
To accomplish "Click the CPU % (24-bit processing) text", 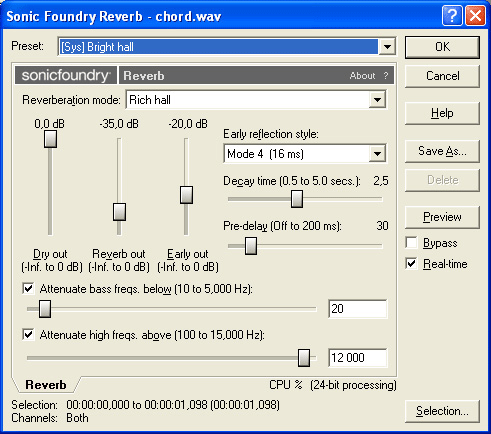I will (x=333, y=385).
